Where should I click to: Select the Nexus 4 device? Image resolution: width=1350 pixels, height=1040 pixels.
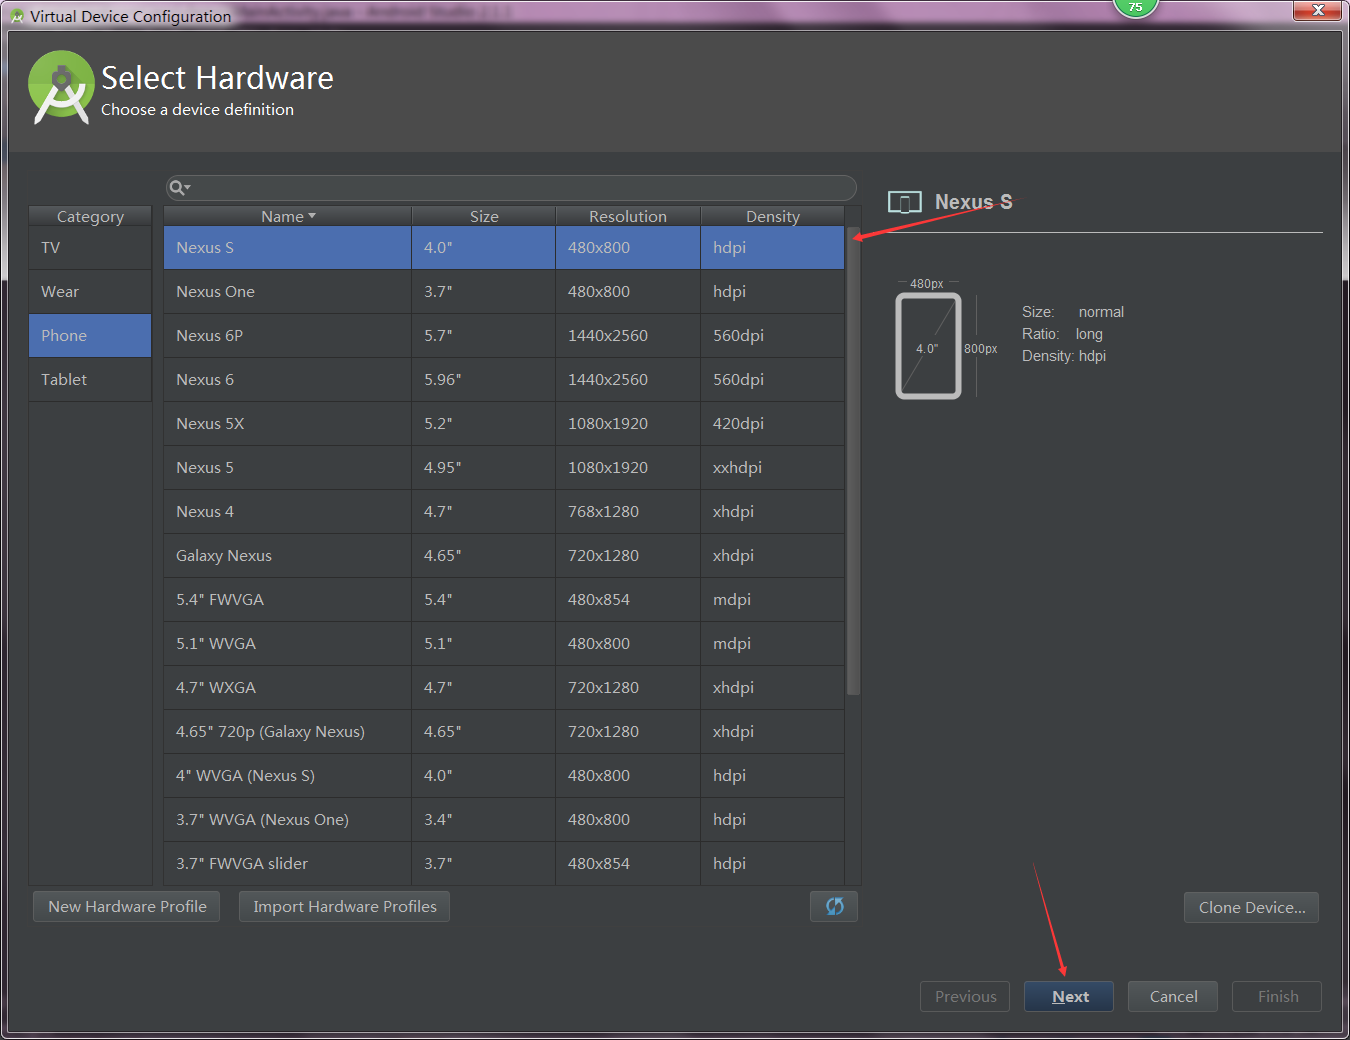[504, 512]
